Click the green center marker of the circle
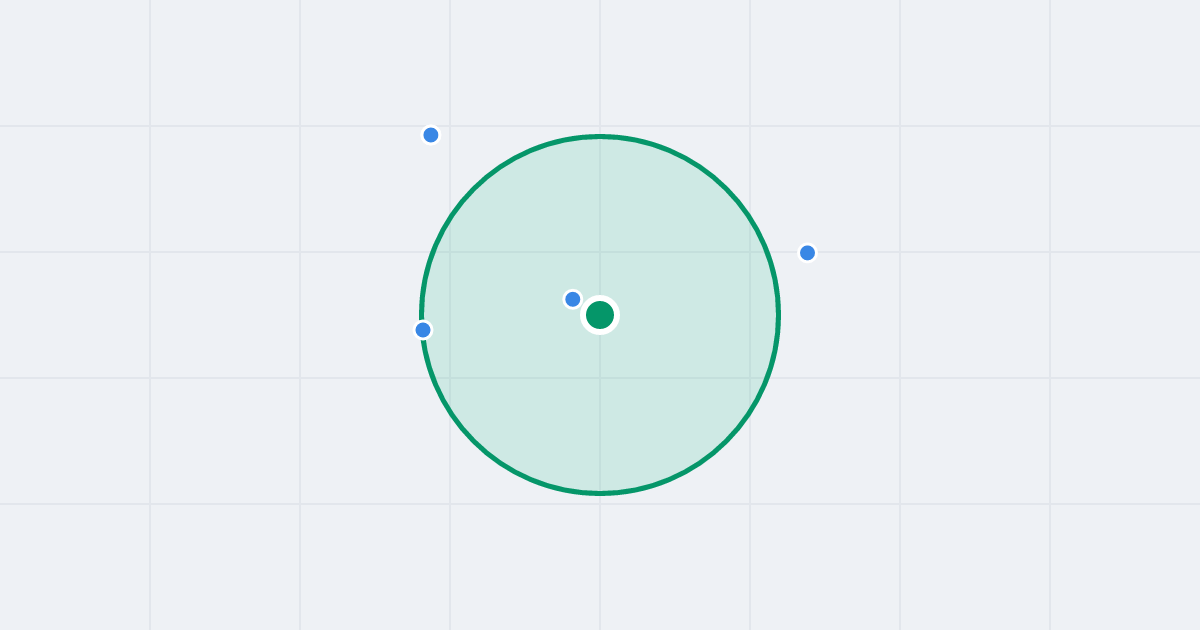Viewport: 1200px width, 630px height. point(600,315)
